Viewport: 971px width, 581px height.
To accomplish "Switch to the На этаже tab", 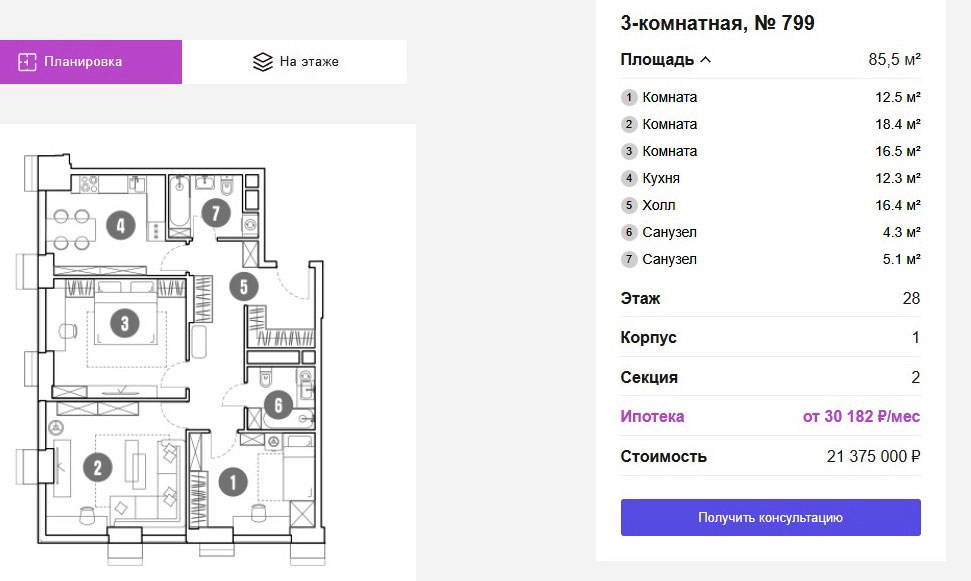I will (295, 62).
